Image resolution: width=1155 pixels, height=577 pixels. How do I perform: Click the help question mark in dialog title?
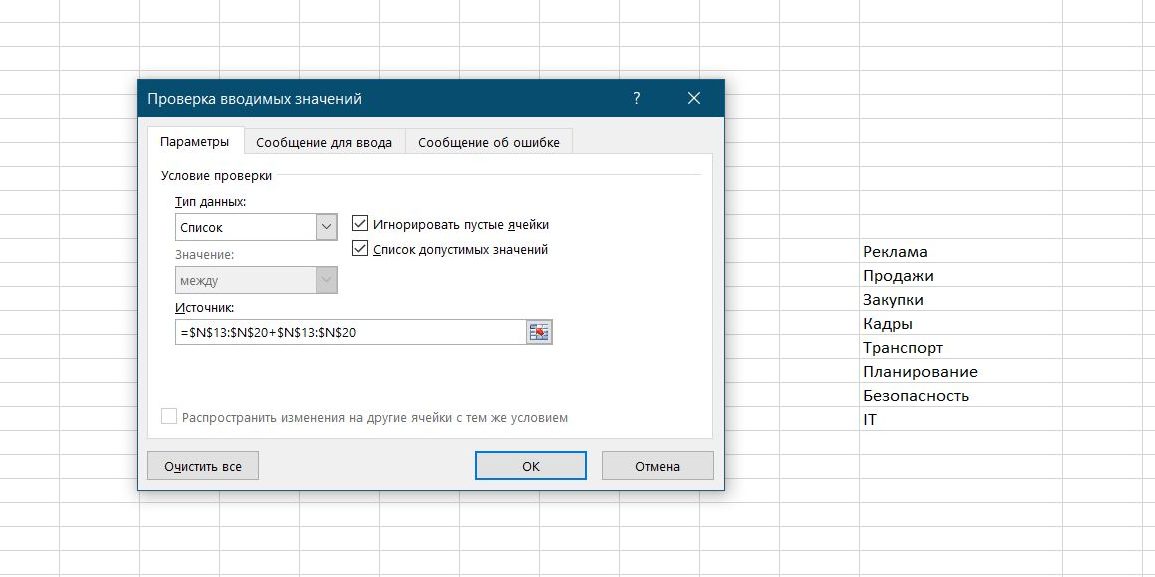pos(636,98)
